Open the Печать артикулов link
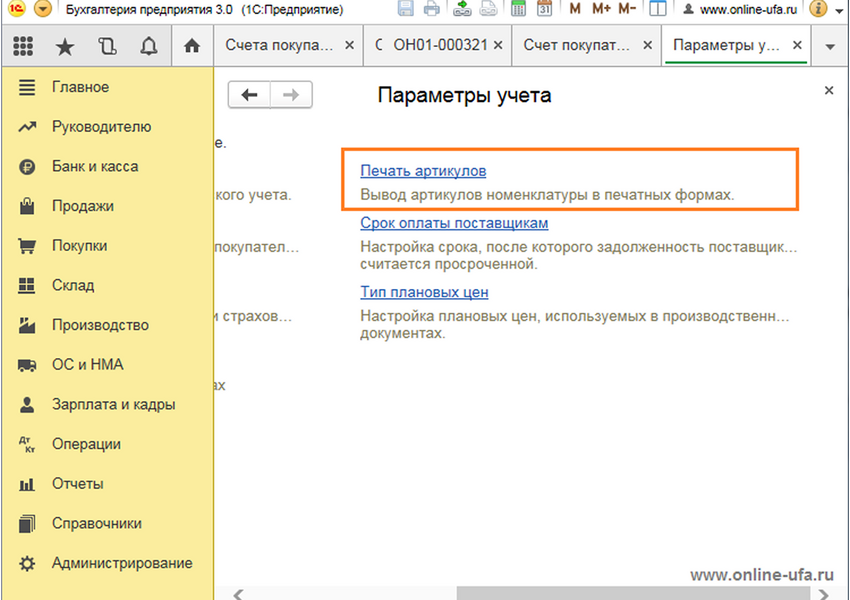850x600 pixels. click(x=423, y=171)
